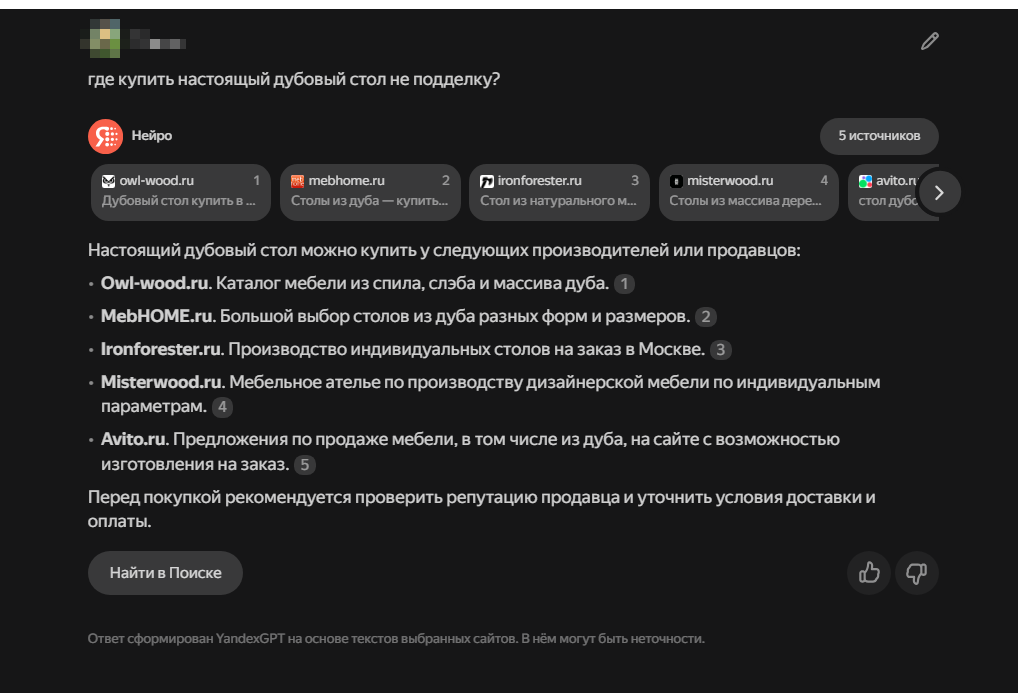Click the pencil edit question icon
This screenshot has width=1018, height=693.
930,41
